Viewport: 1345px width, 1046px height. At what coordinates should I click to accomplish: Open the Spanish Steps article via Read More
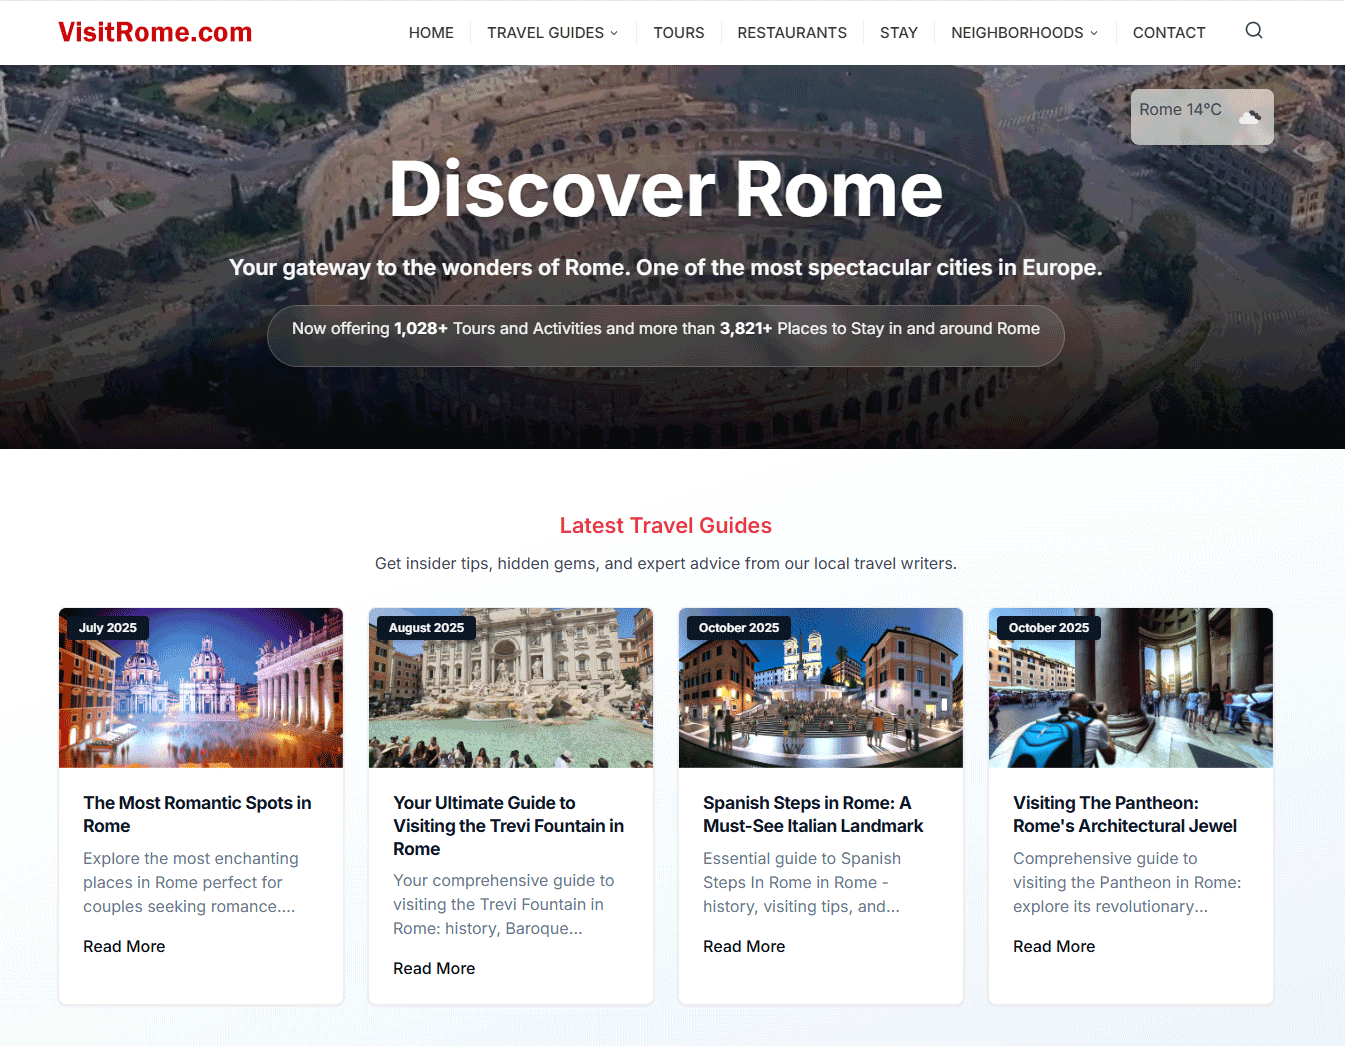click(x=744, y=946)
